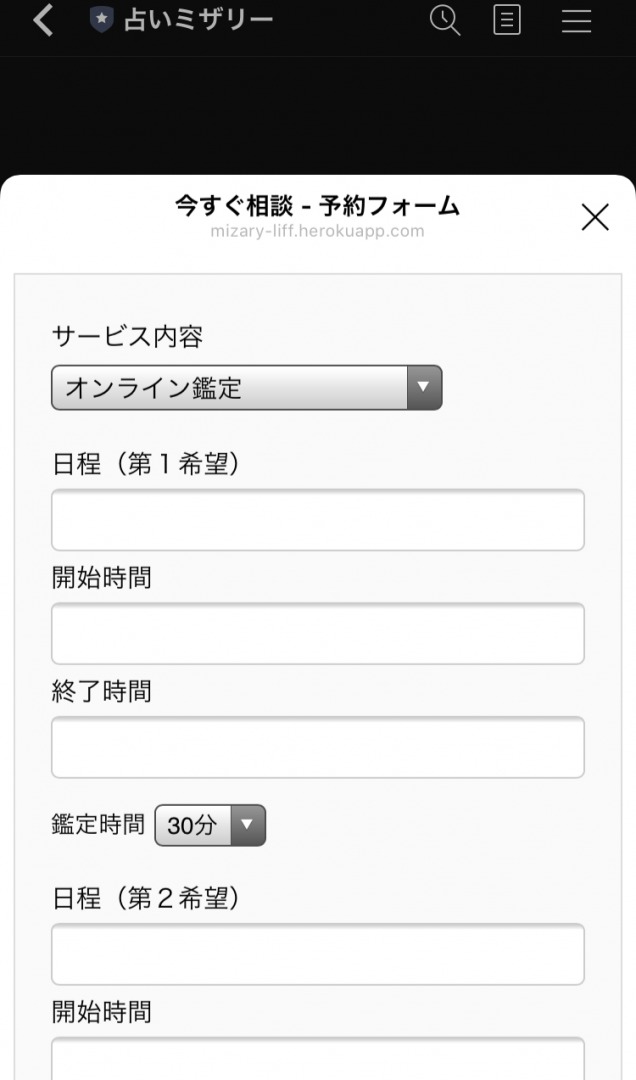The width and height of the screenshot is (636, 1080).
Task: Click the arrow on サービス内容 dropdown
Action: click(x=424, y=388)
